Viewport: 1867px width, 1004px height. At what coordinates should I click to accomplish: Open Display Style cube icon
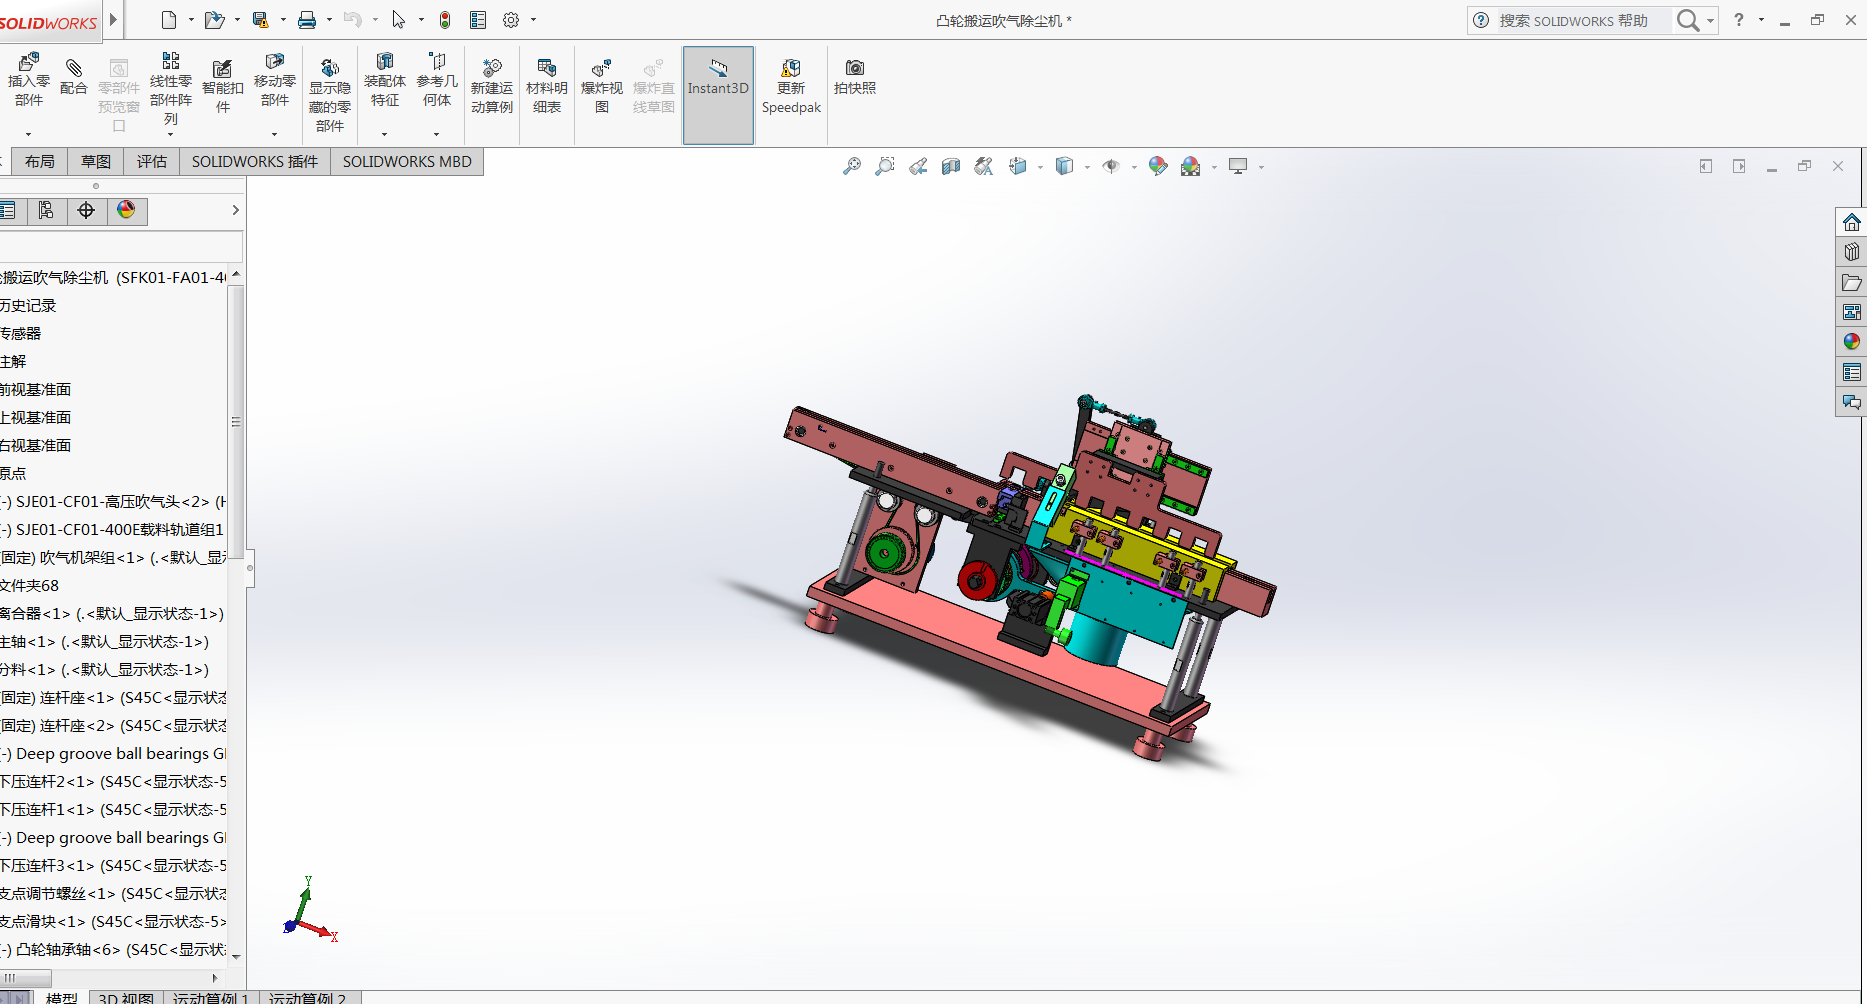tap(1064, 167)
